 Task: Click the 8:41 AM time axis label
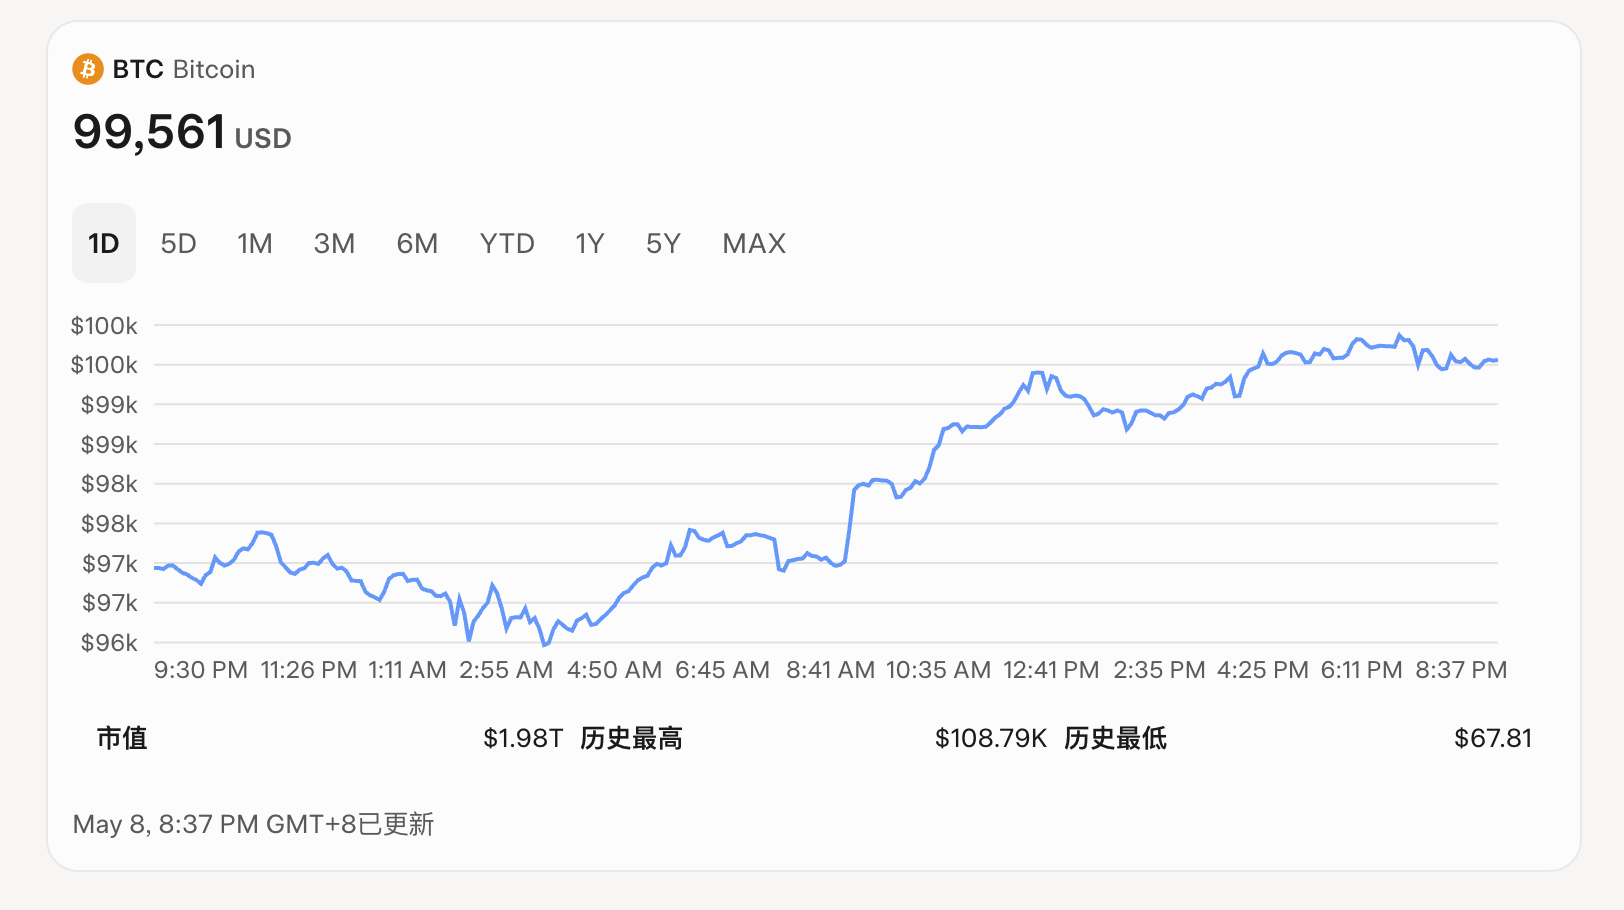830,670
